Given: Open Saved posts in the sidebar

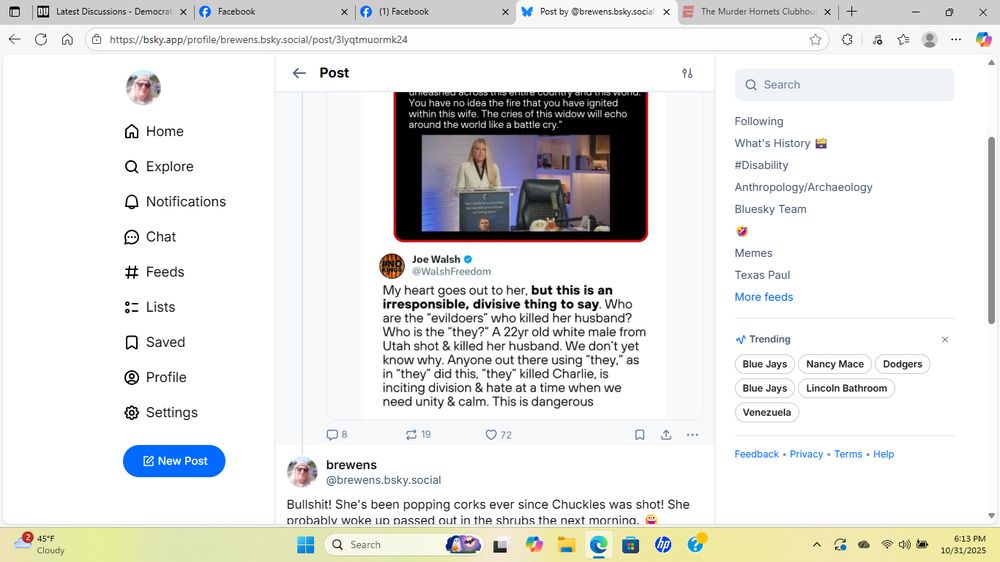Looking at the screenshot, I should point(154,342).
